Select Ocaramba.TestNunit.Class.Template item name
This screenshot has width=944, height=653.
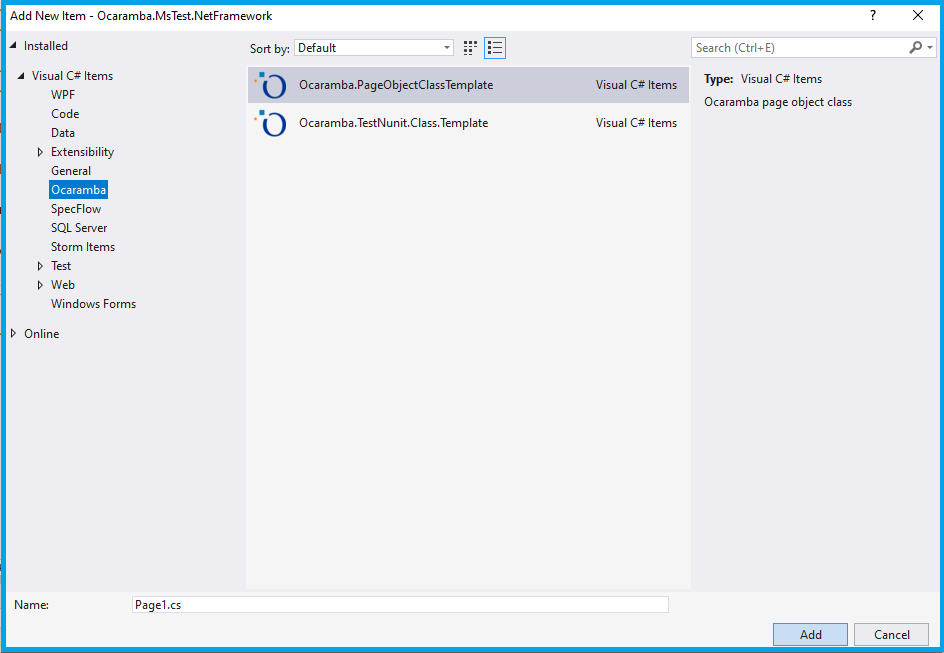(x=394, y=123)
